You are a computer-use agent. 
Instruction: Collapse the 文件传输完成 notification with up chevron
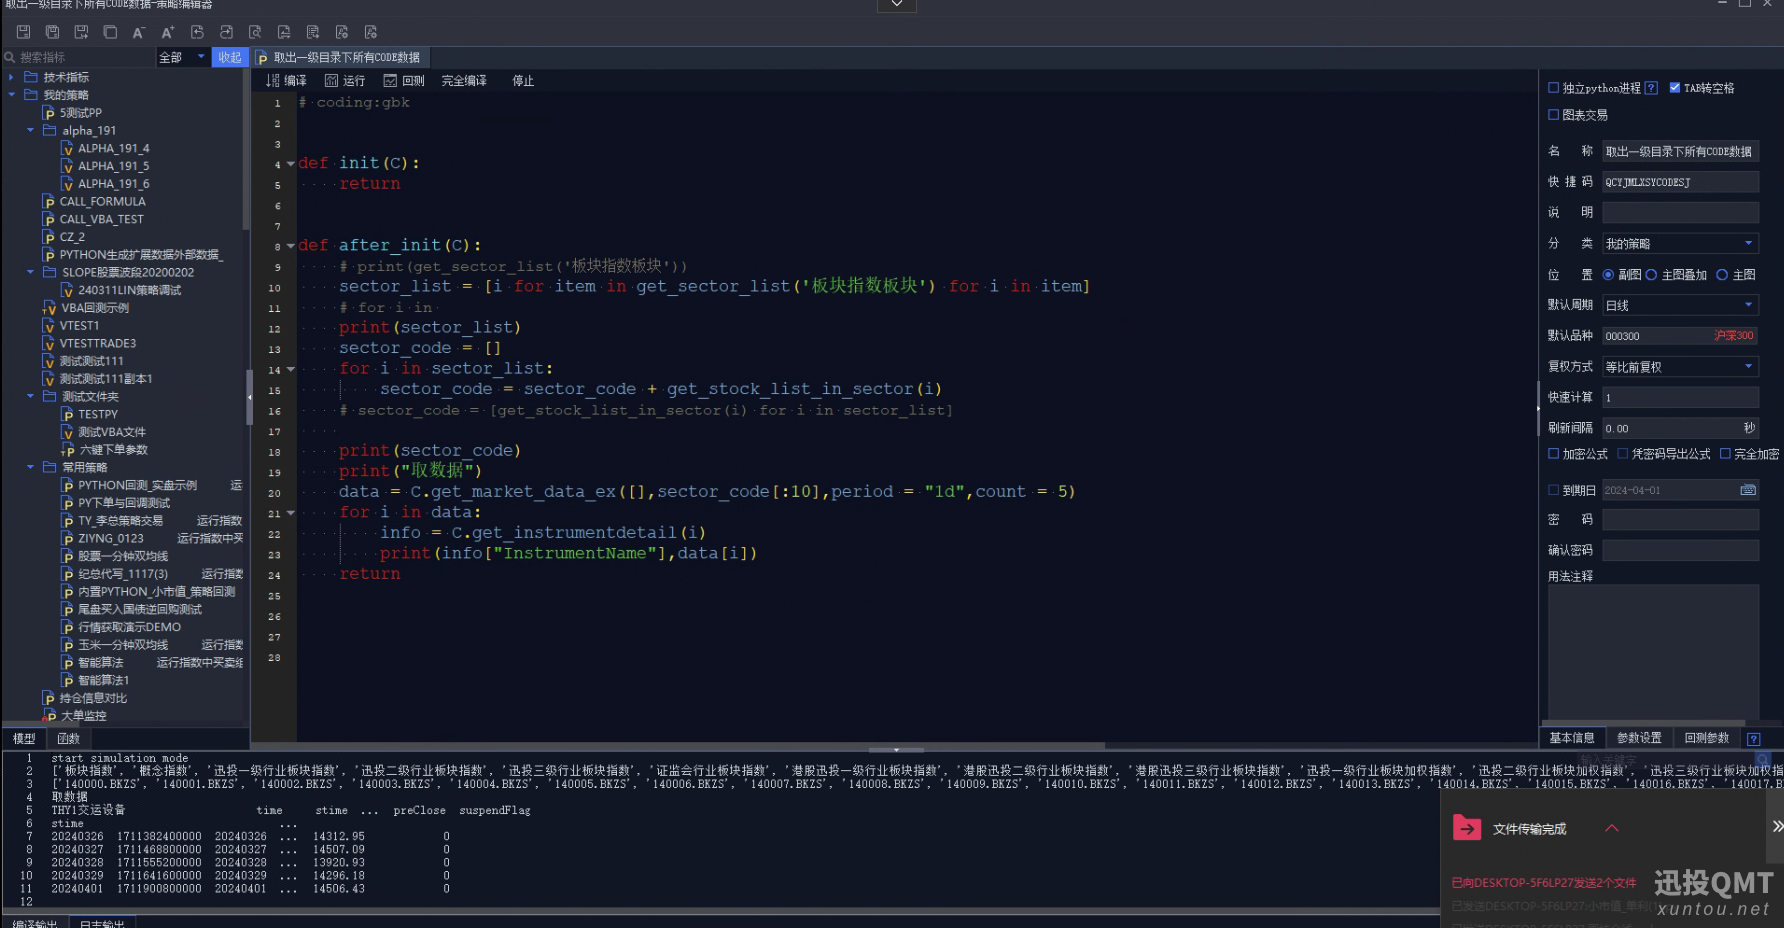(1611, 828)
